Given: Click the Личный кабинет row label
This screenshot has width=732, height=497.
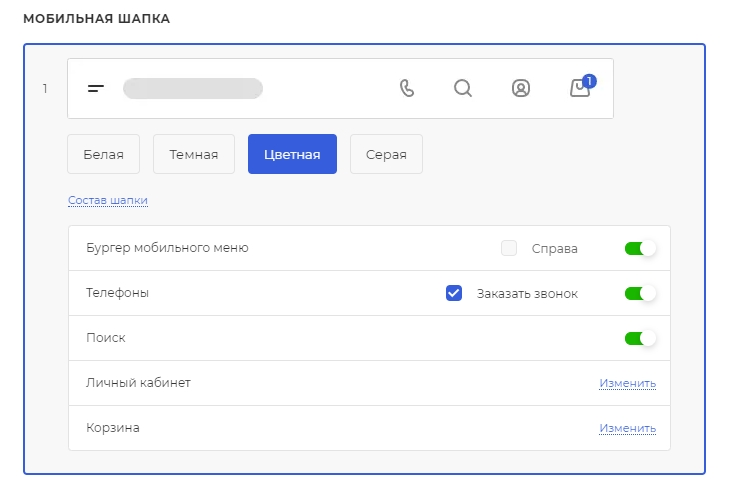Looking at the screenshot, I should pos(139,383).
